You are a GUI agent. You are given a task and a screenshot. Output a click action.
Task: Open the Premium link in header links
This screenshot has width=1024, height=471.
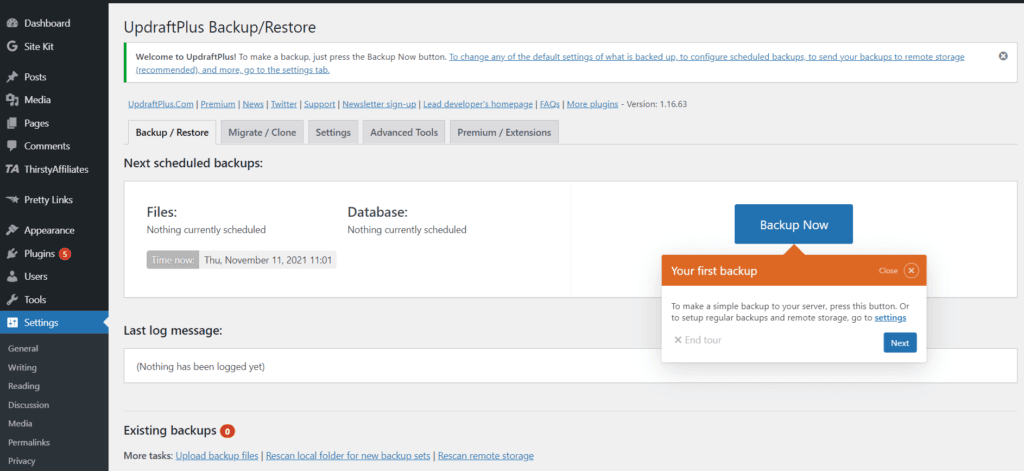coord(218,104)
